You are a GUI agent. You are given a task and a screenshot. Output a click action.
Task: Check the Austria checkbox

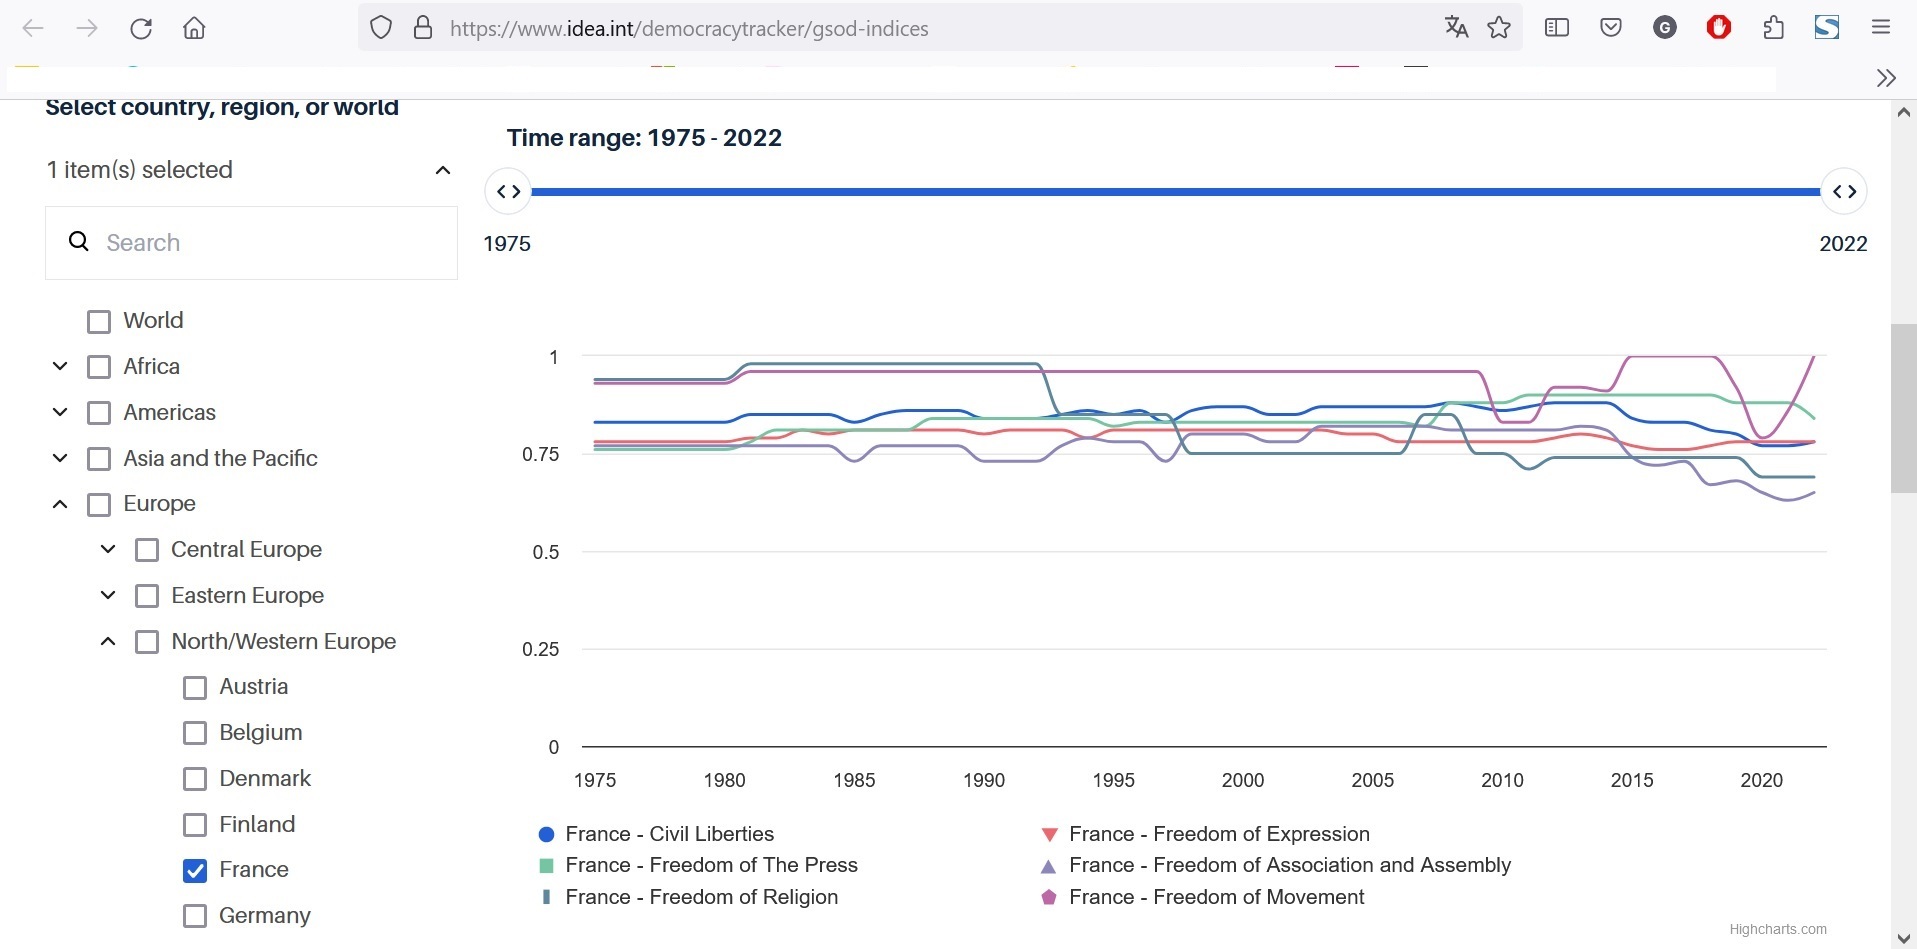pos(195,688)
